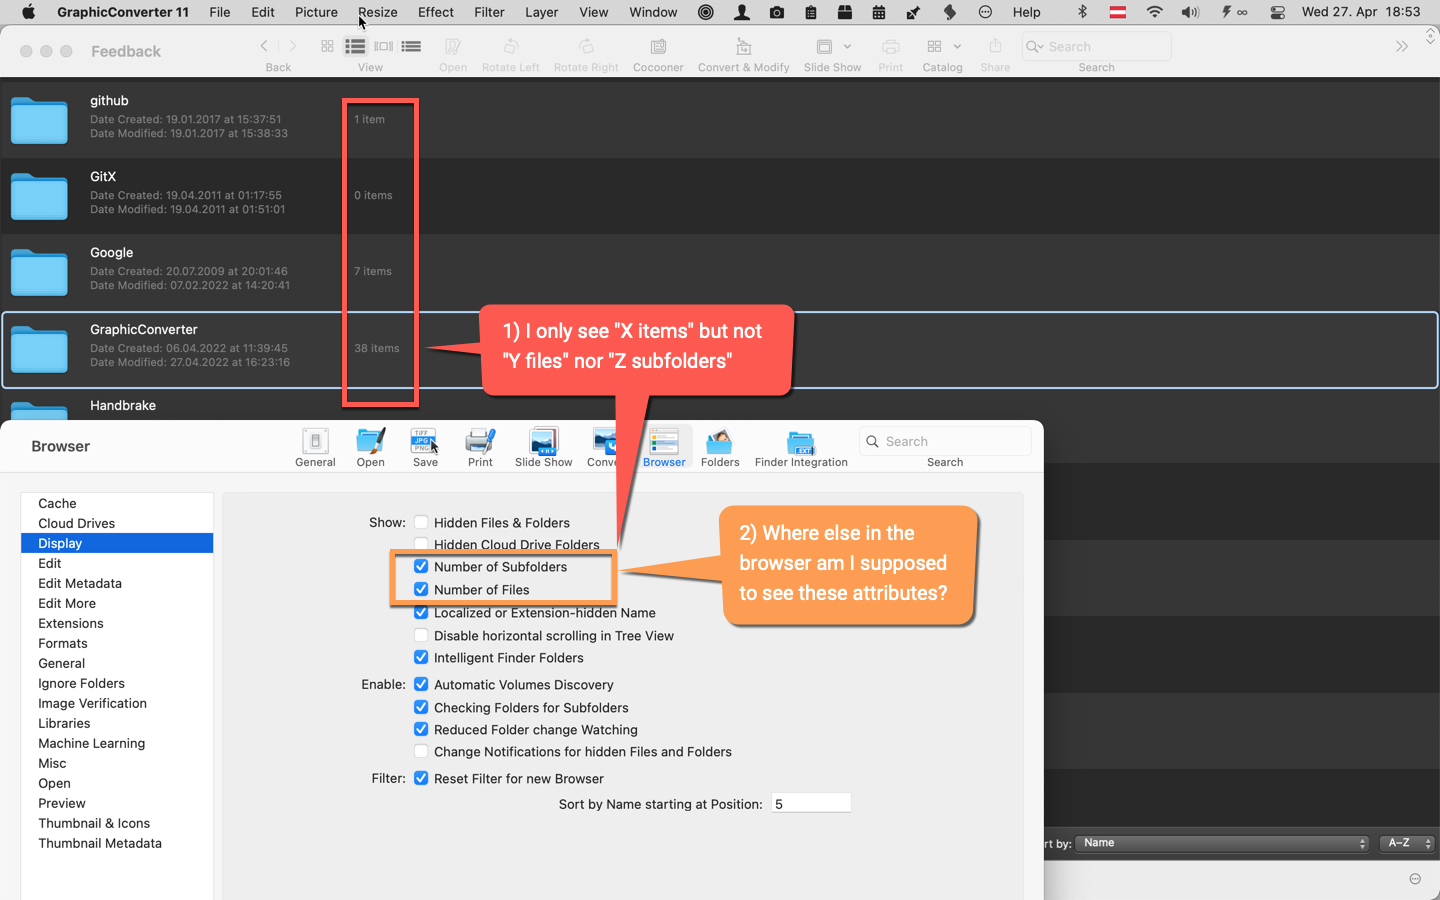Toggle Intelligent Finder Folders checkbox
1440x900 pixels.
(x=421, y=657)
